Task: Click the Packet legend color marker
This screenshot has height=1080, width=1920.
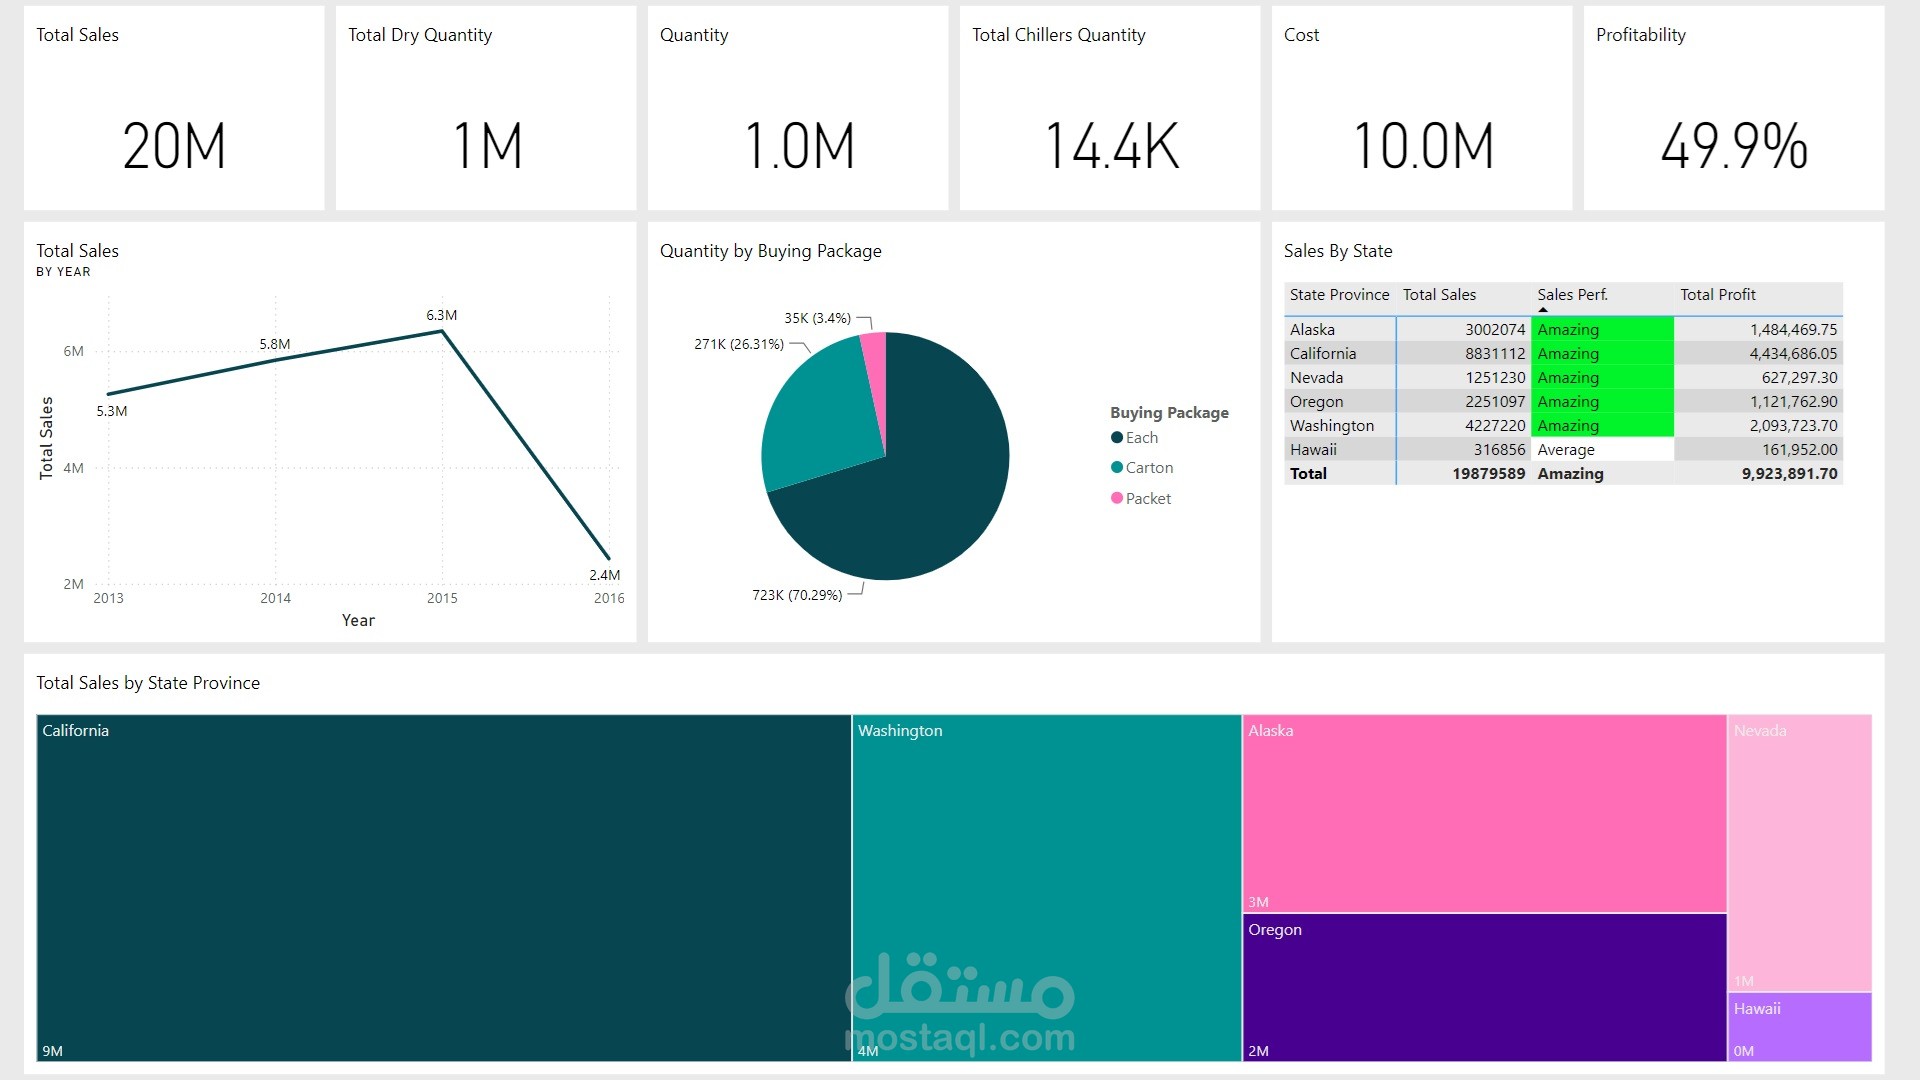Action: coord(1117,498)
